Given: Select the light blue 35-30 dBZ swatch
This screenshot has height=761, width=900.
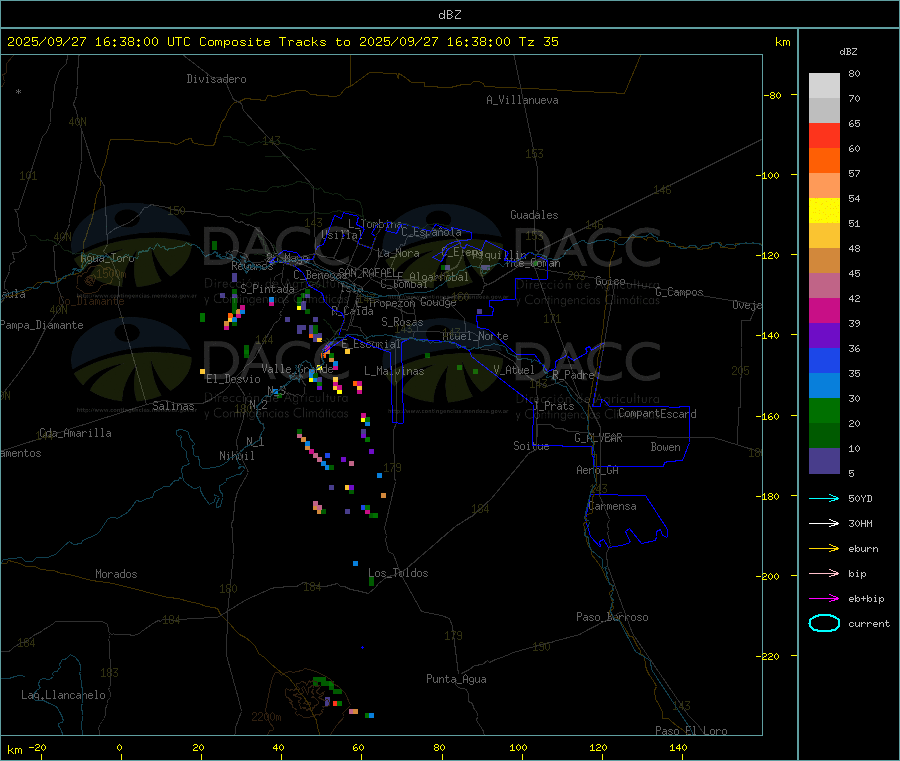Looking at the screenshot, I should [x=824, y=386].
